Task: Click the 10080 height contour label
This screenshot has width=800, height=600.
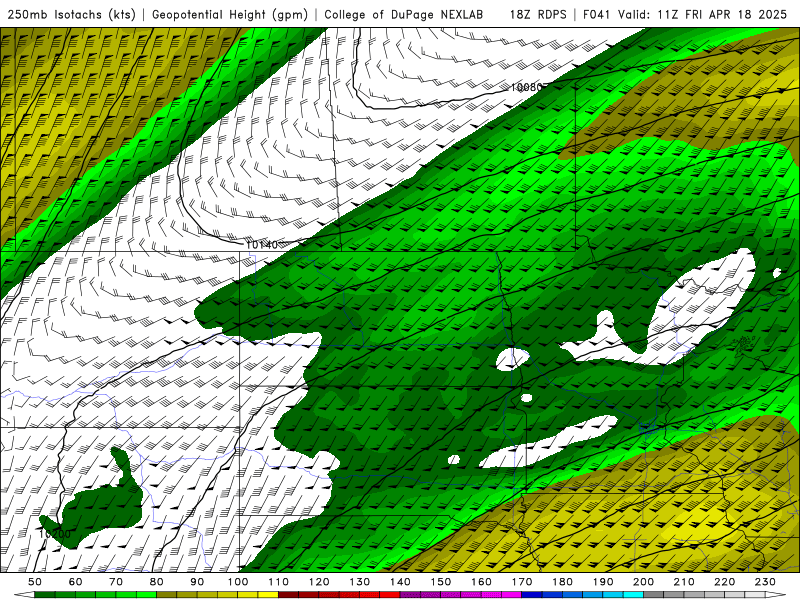Action: tap(527, 87)
